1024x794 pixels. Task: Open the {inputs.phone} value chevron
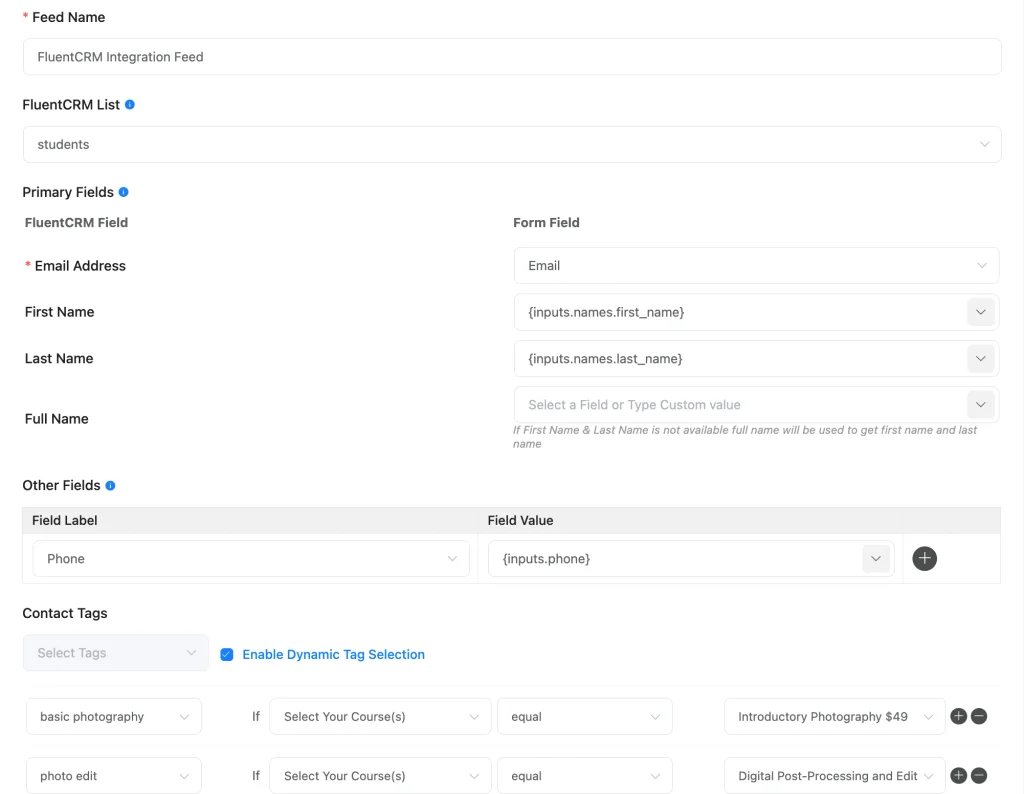876,558
